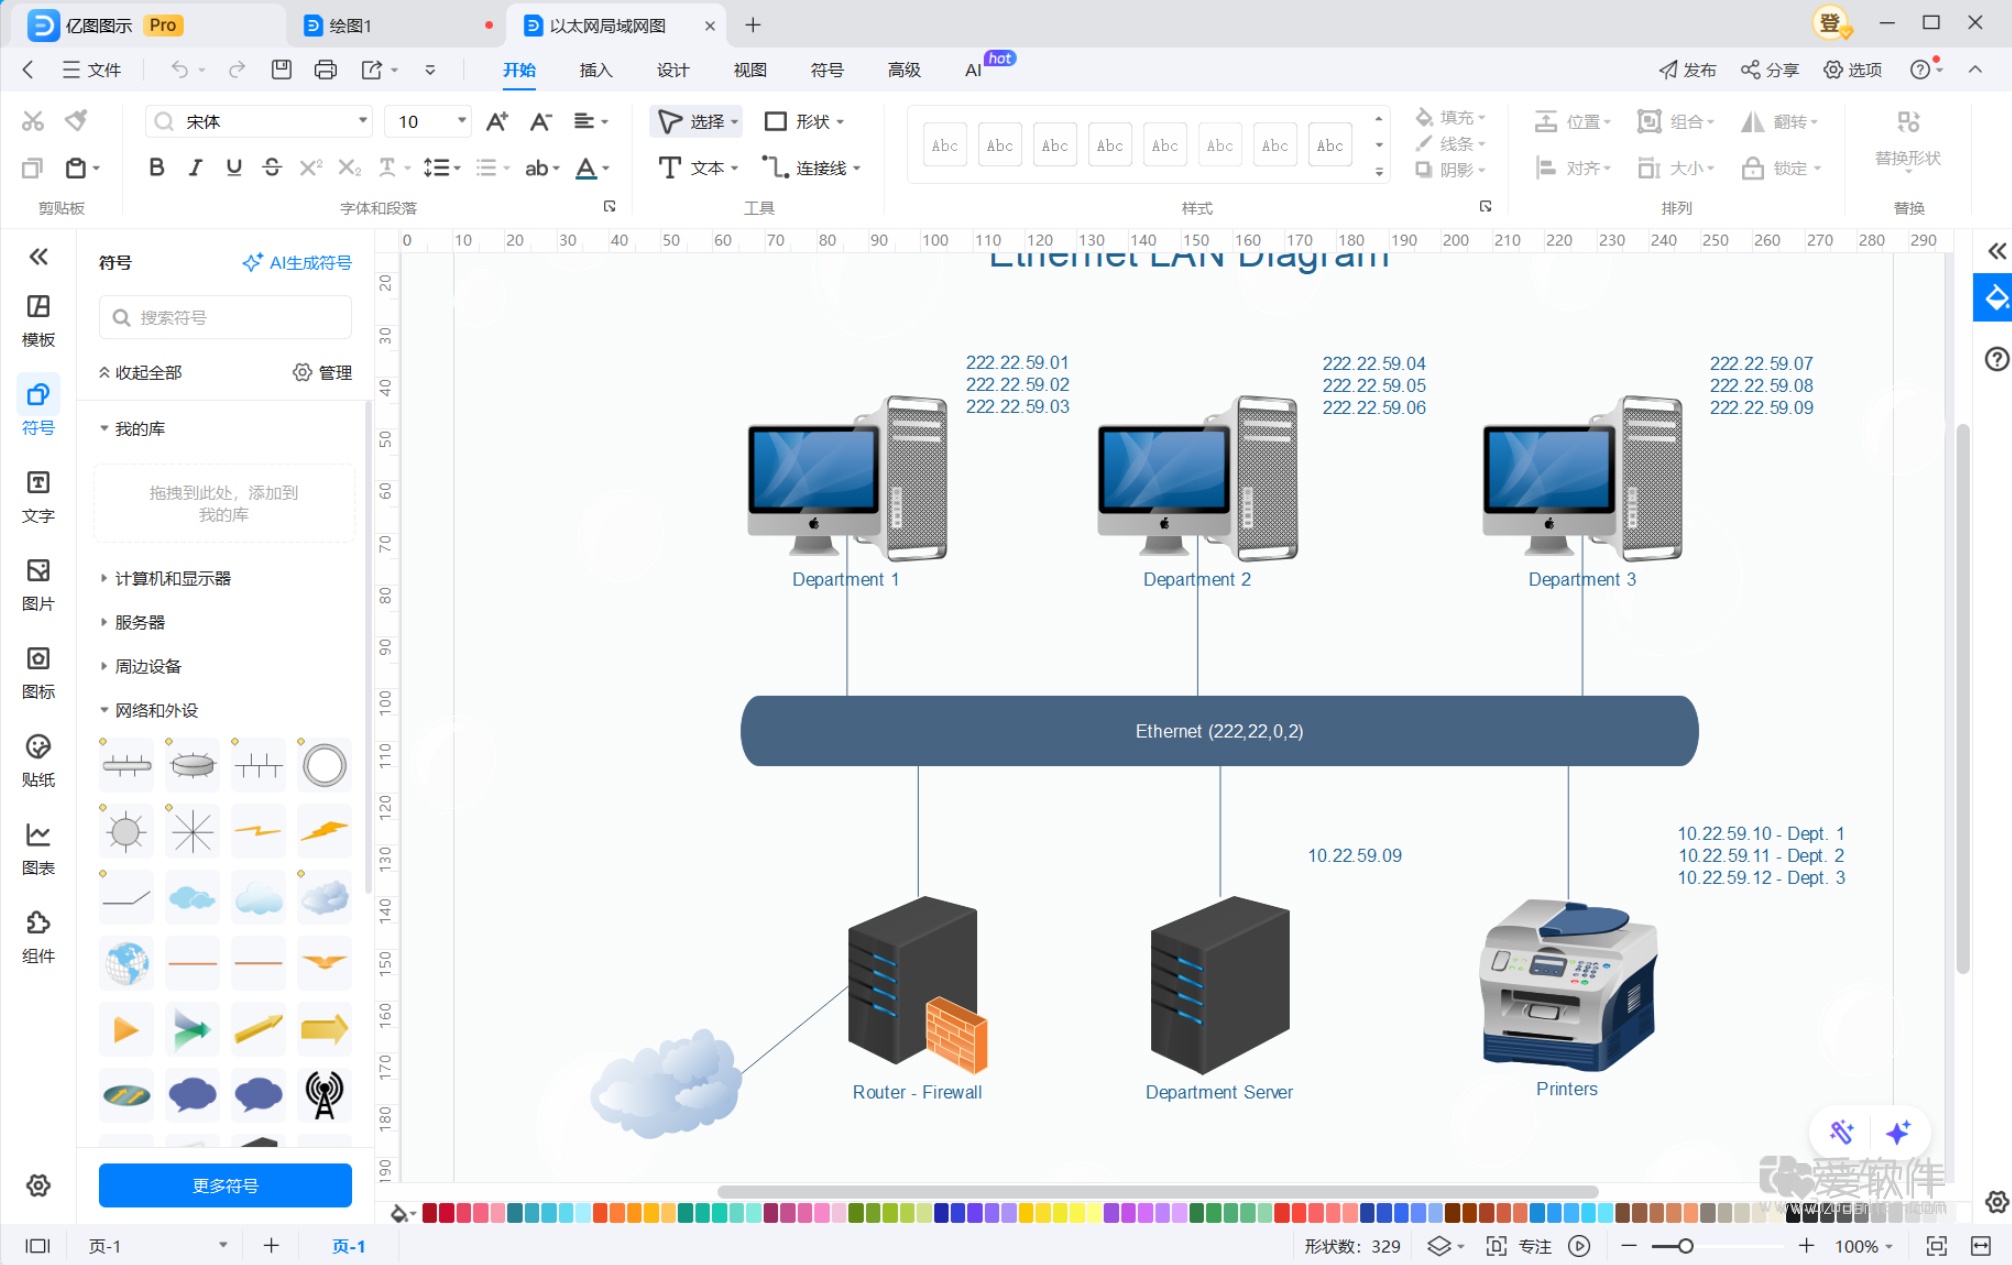The width and height of the screenshot is (2012, 1265).
Task: Open the 替换形状 replace shape tool
Action: tap(1908, 140)
